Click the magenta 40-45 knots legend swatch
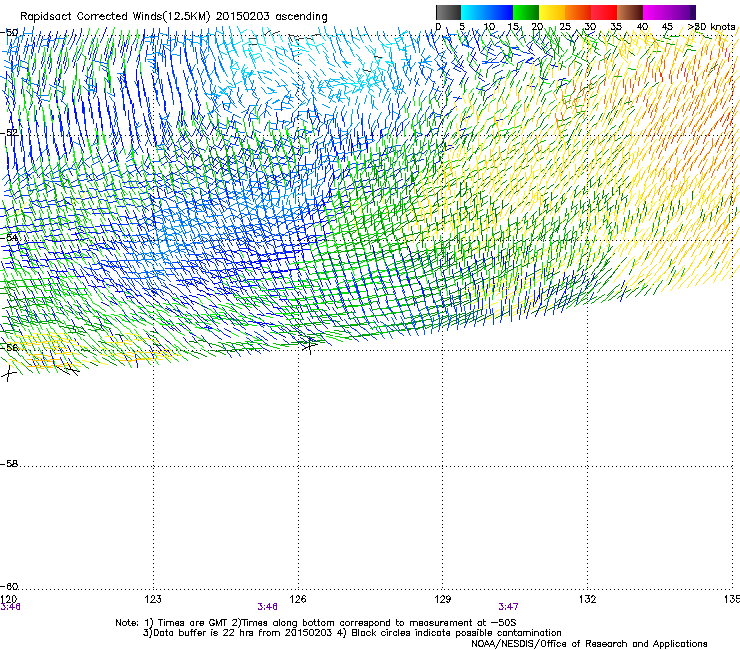Screen dimensions: 740x650 (656, 12)
